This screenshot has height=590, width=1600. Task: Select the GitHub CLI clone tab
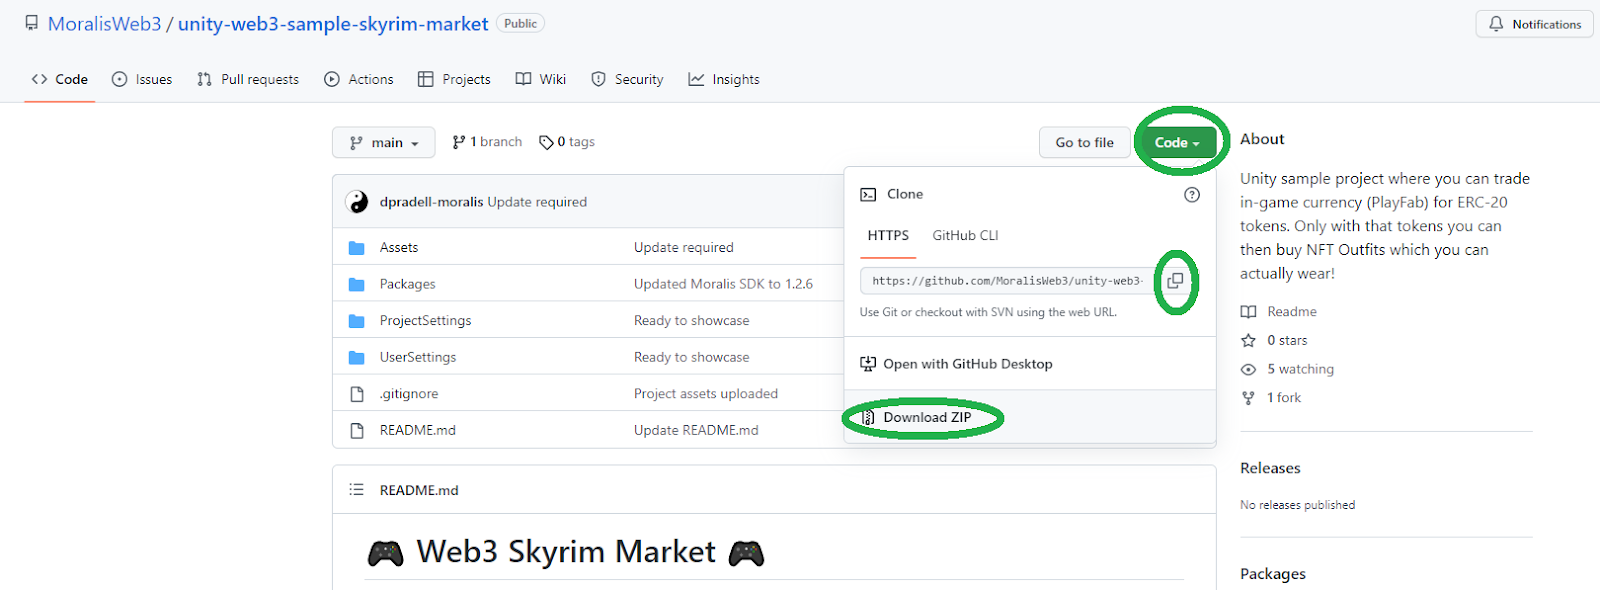[x=965, y=236]
